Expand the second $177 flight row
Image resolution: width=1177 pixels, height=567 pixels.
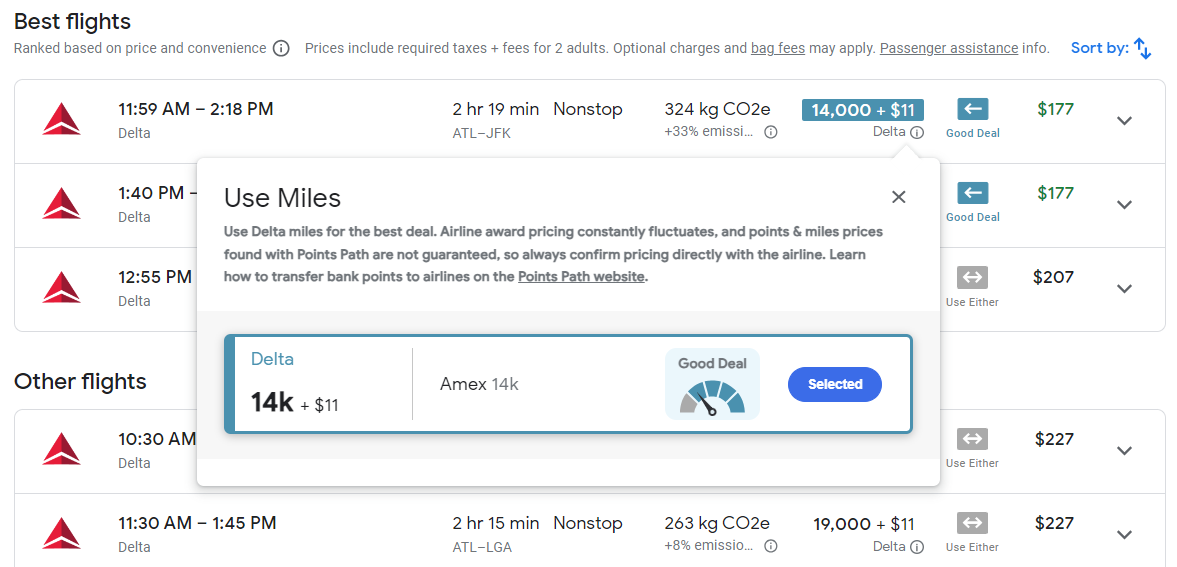(x=1124, y=205)
